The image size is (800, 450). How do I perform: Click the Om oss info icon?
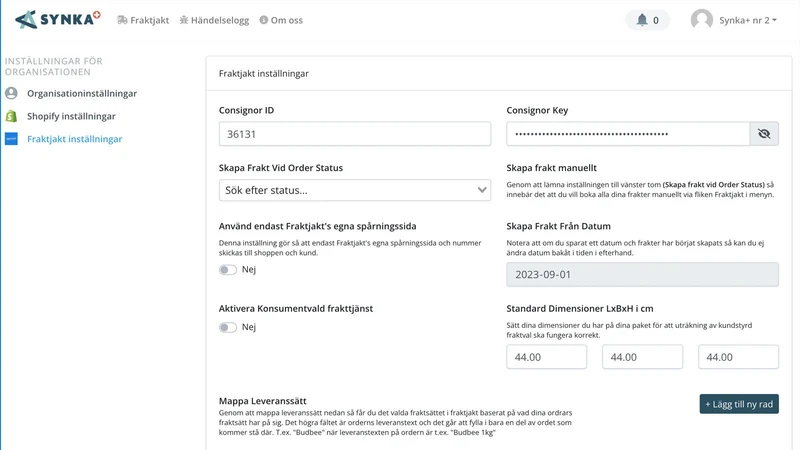click(264, 20)
